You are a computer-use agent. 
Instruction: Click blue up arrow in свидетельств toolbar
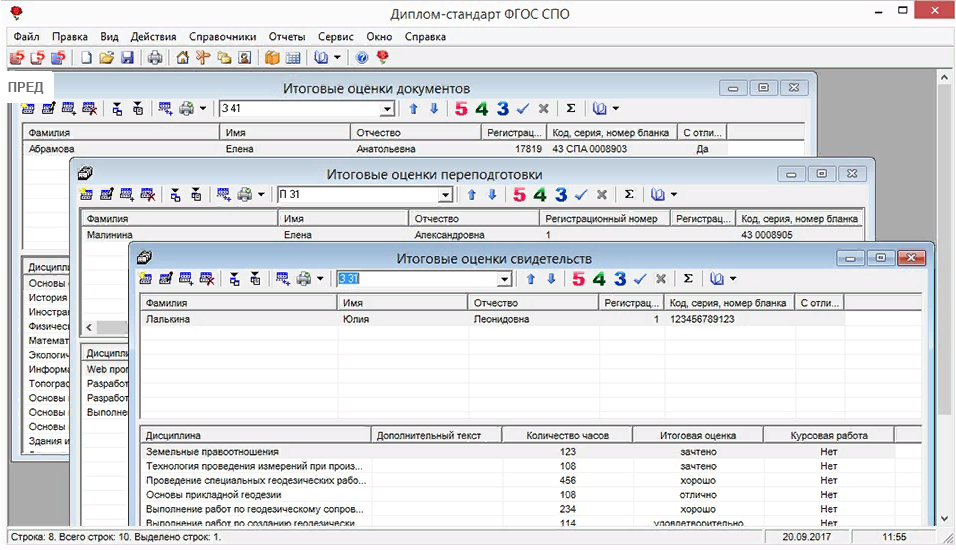click(x=530, y=279)
